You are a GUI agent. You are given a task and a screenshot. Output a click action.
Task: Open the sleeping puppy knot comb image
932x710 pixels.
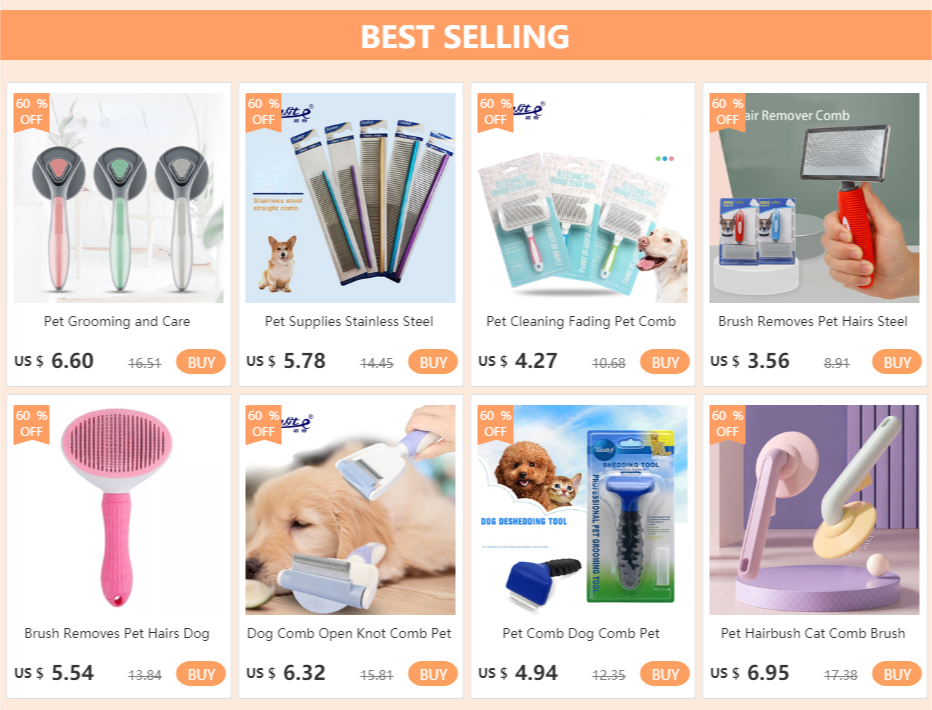point(350,510)
